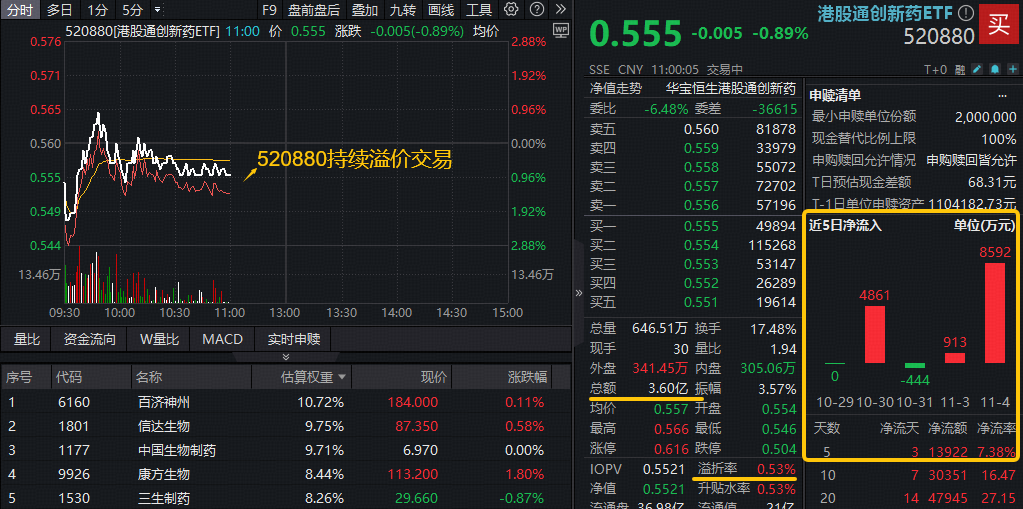Open the MACD indicator tab
This screenshot has width=1023, height=509.
(222, 339)
